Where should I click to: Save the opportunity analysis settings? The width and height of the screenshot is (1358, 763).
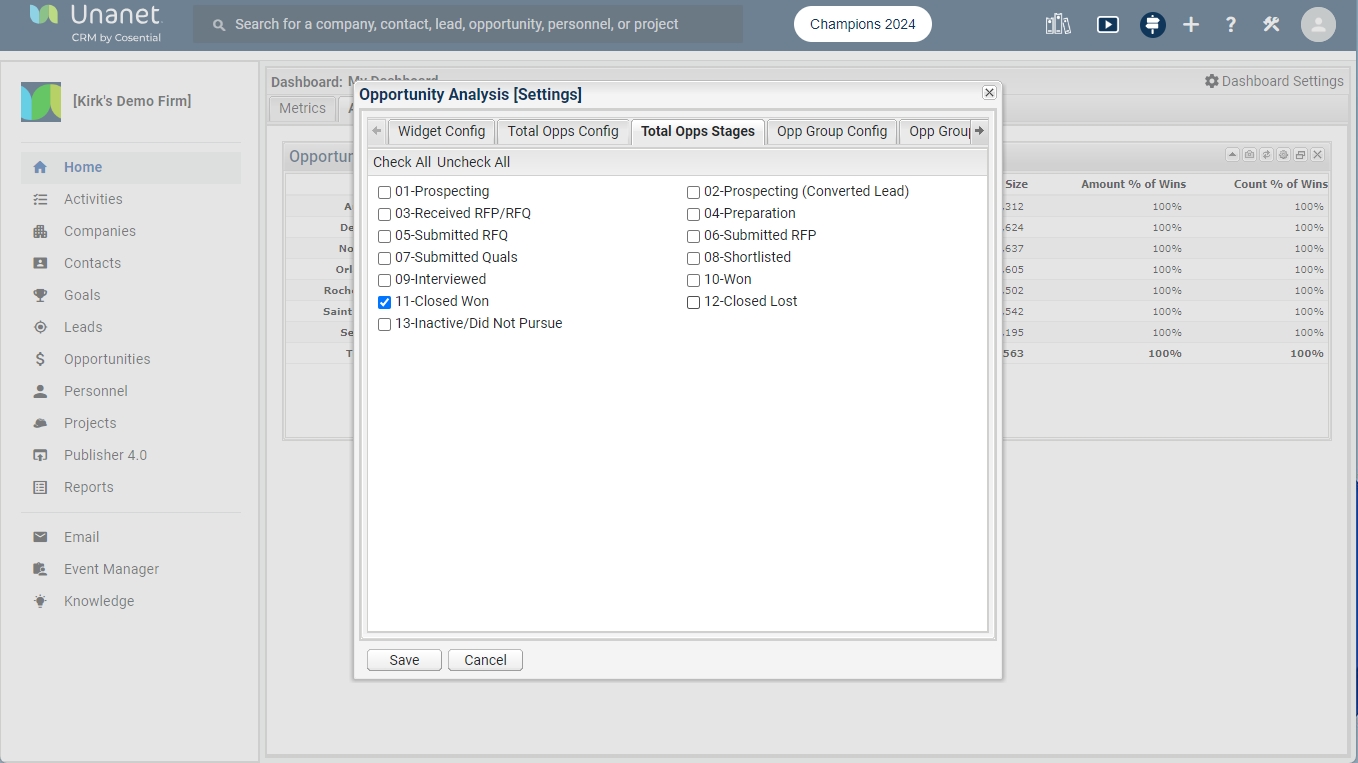click(x=404, y=660)
